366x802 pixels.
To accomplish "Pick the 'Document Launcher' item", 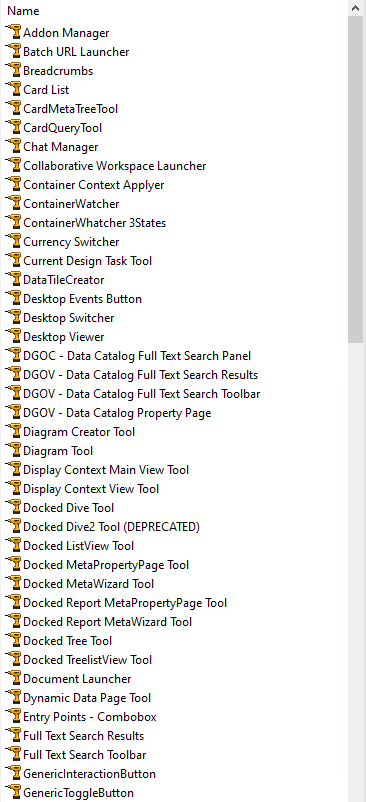I will pos(77,679).
